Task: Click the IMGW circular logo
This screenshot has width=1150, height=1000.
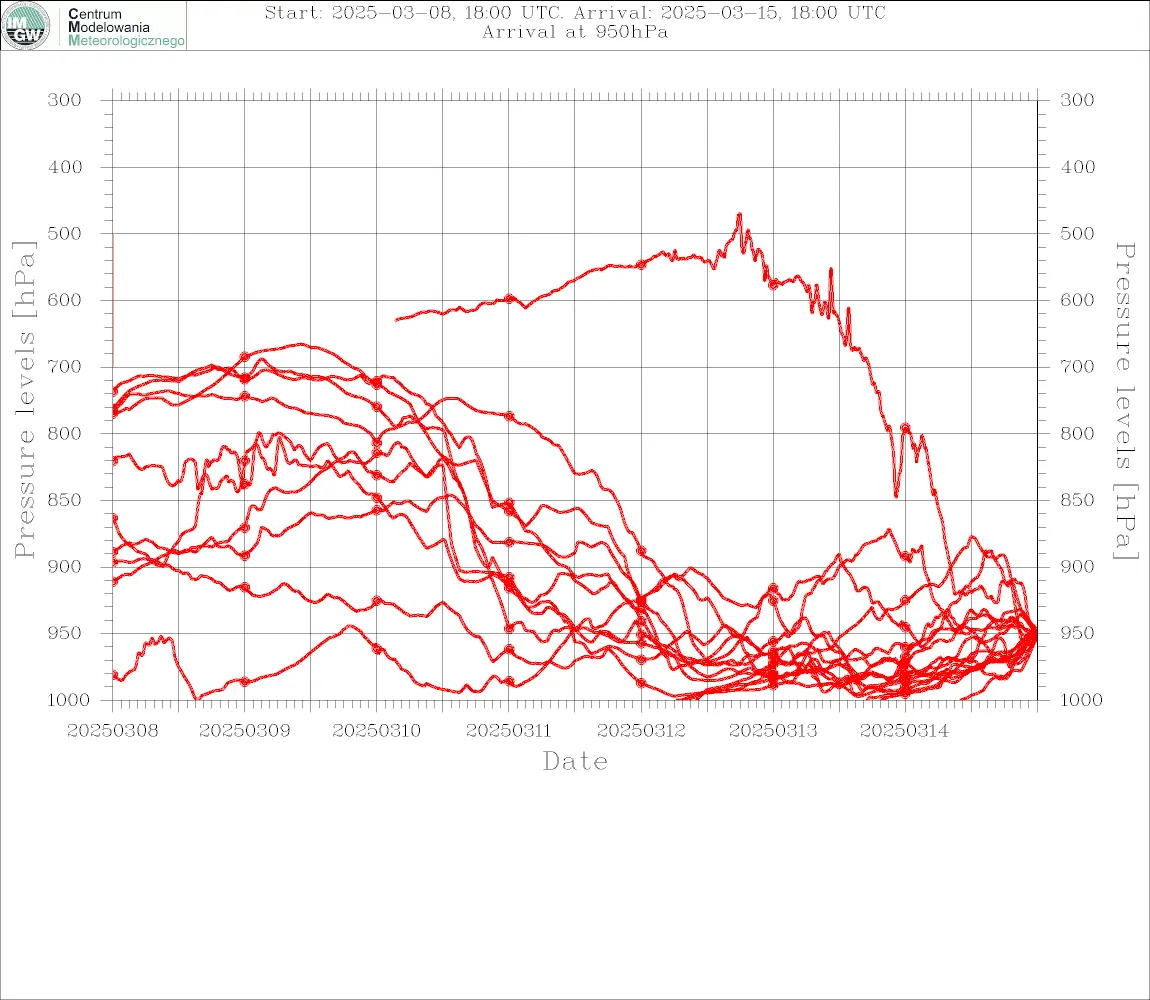Action: [26, 26]
